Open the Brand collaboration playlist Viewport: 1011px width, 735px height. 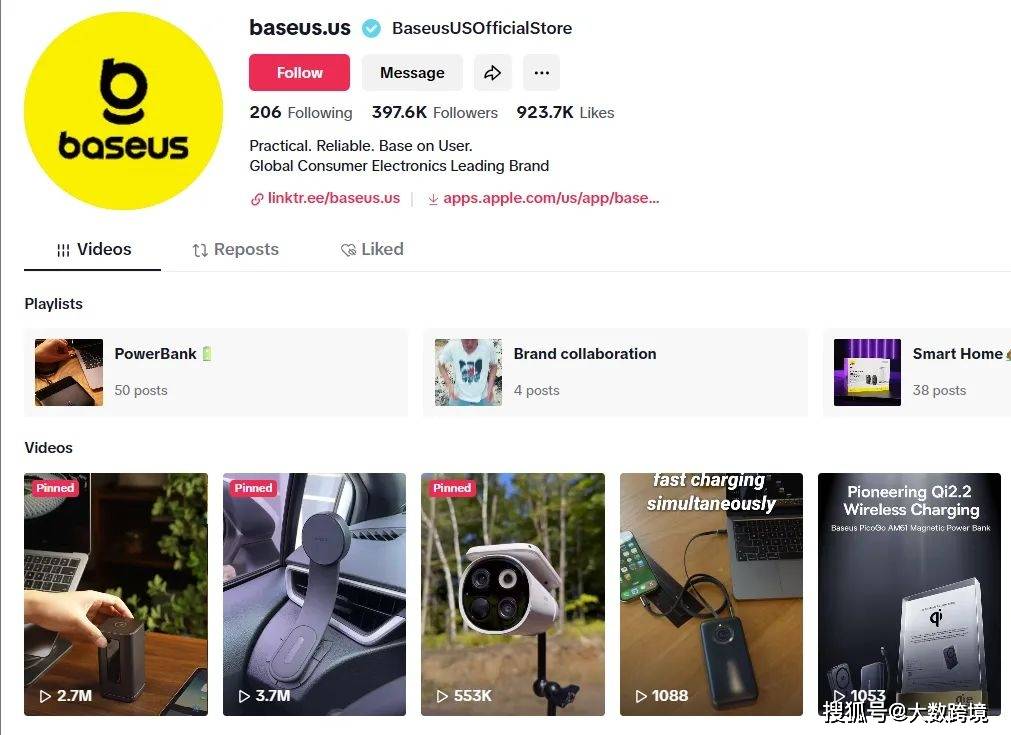click(615, 373)
